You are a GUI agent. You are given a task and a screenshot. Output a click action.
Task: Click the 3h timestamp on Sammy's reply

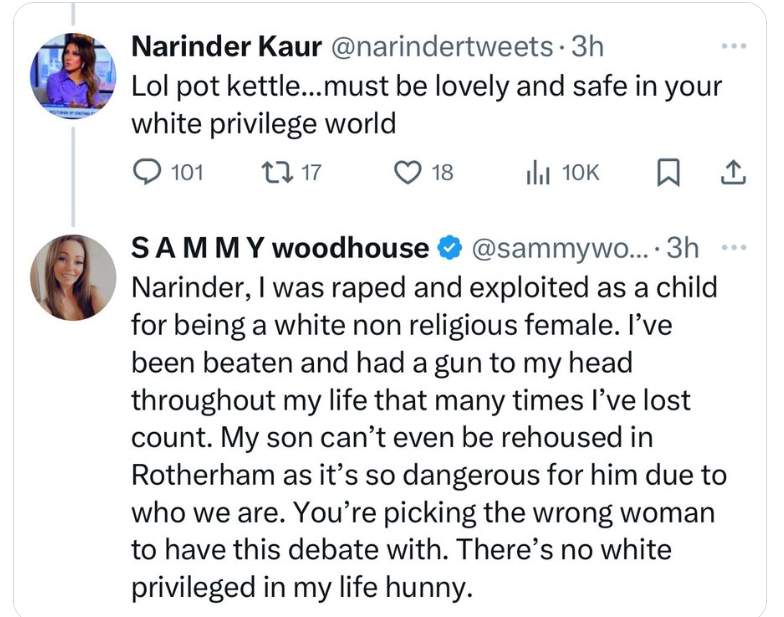pyautogui.click(x=683, y=247)
